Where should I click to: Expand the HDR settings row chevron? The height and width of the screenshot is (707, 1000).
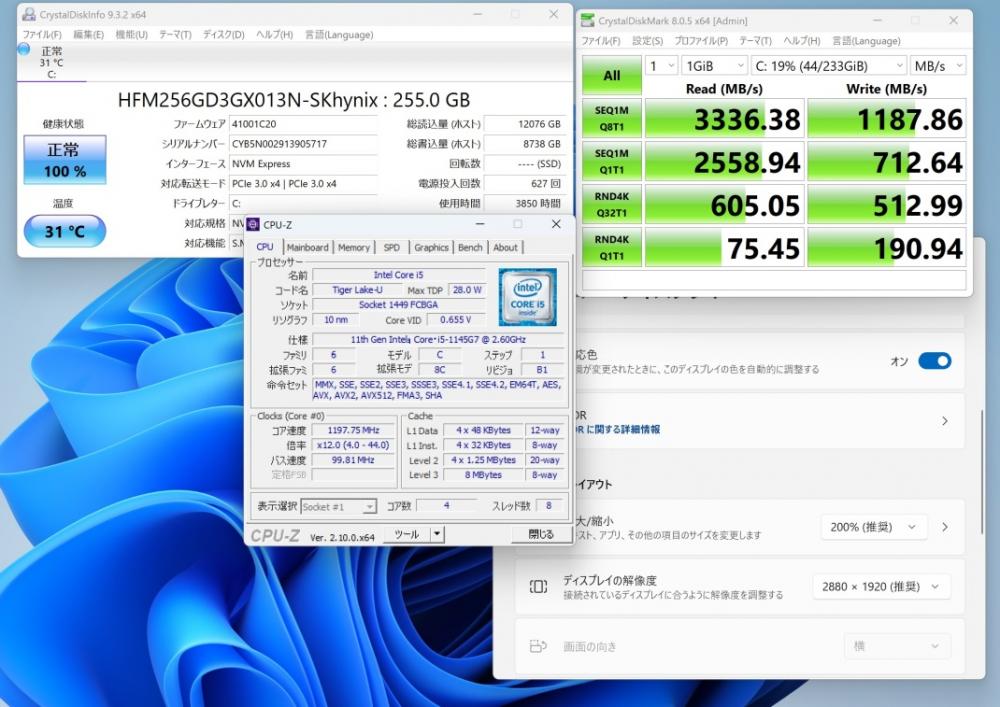[x=945, y=421]
